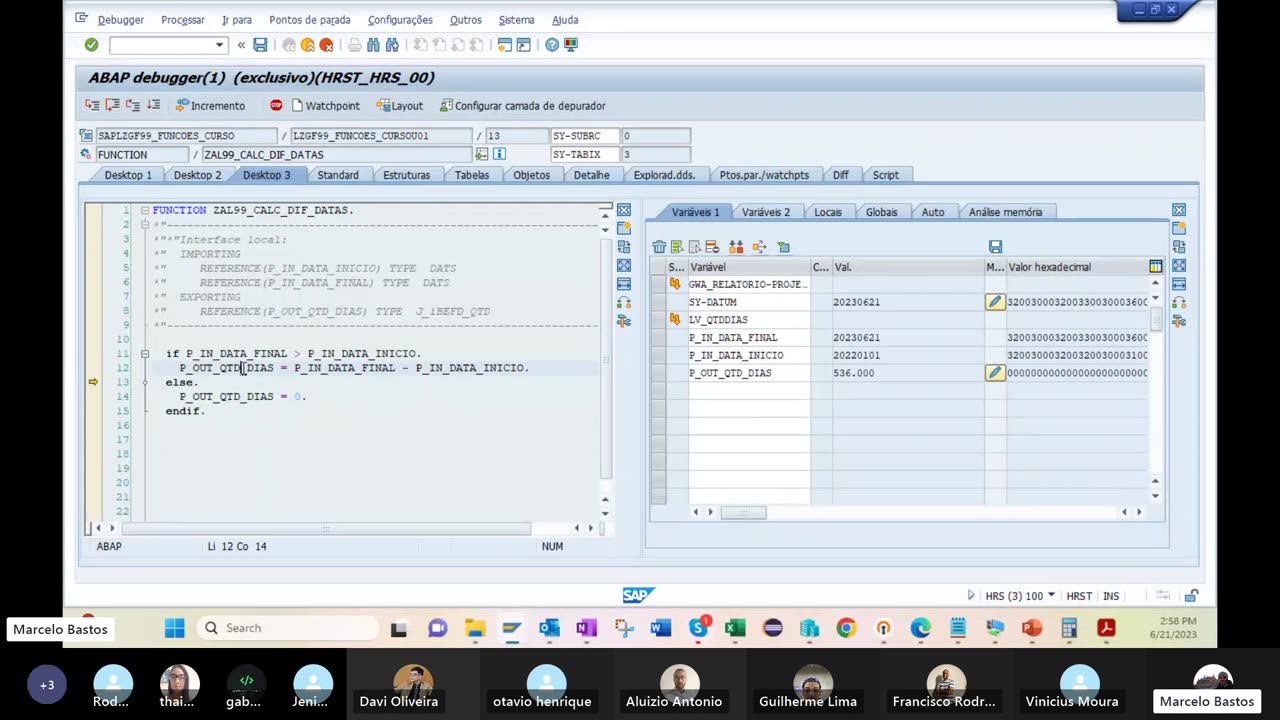
Task: Show the +3 additional meeting participants
Action: tap(47, 685)
